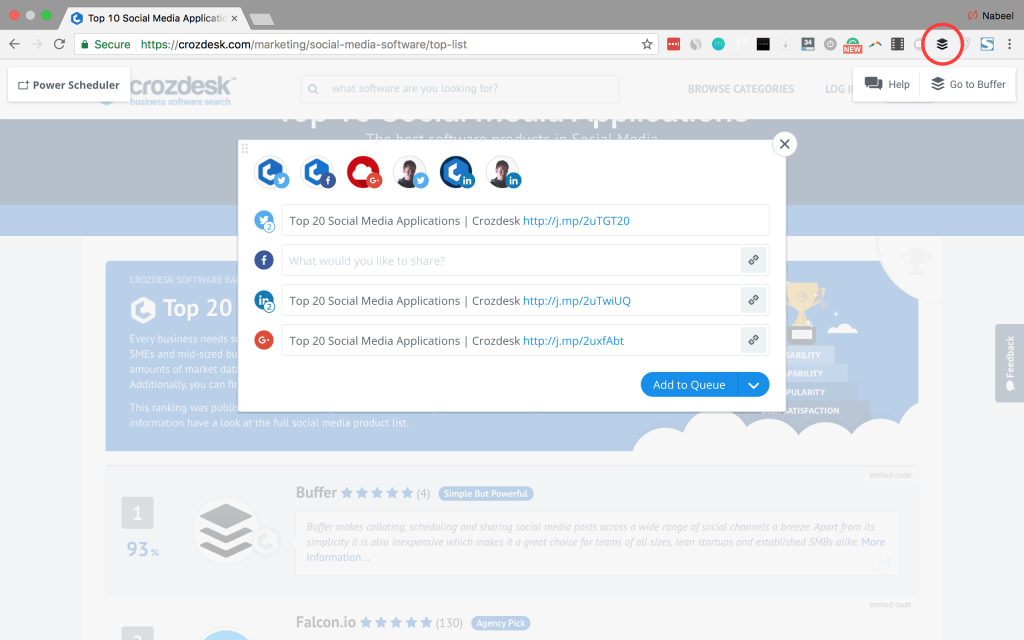Click the LinkedIn post text field
This screenshot has height=640, width=1024.
click(x=511, y=300)
